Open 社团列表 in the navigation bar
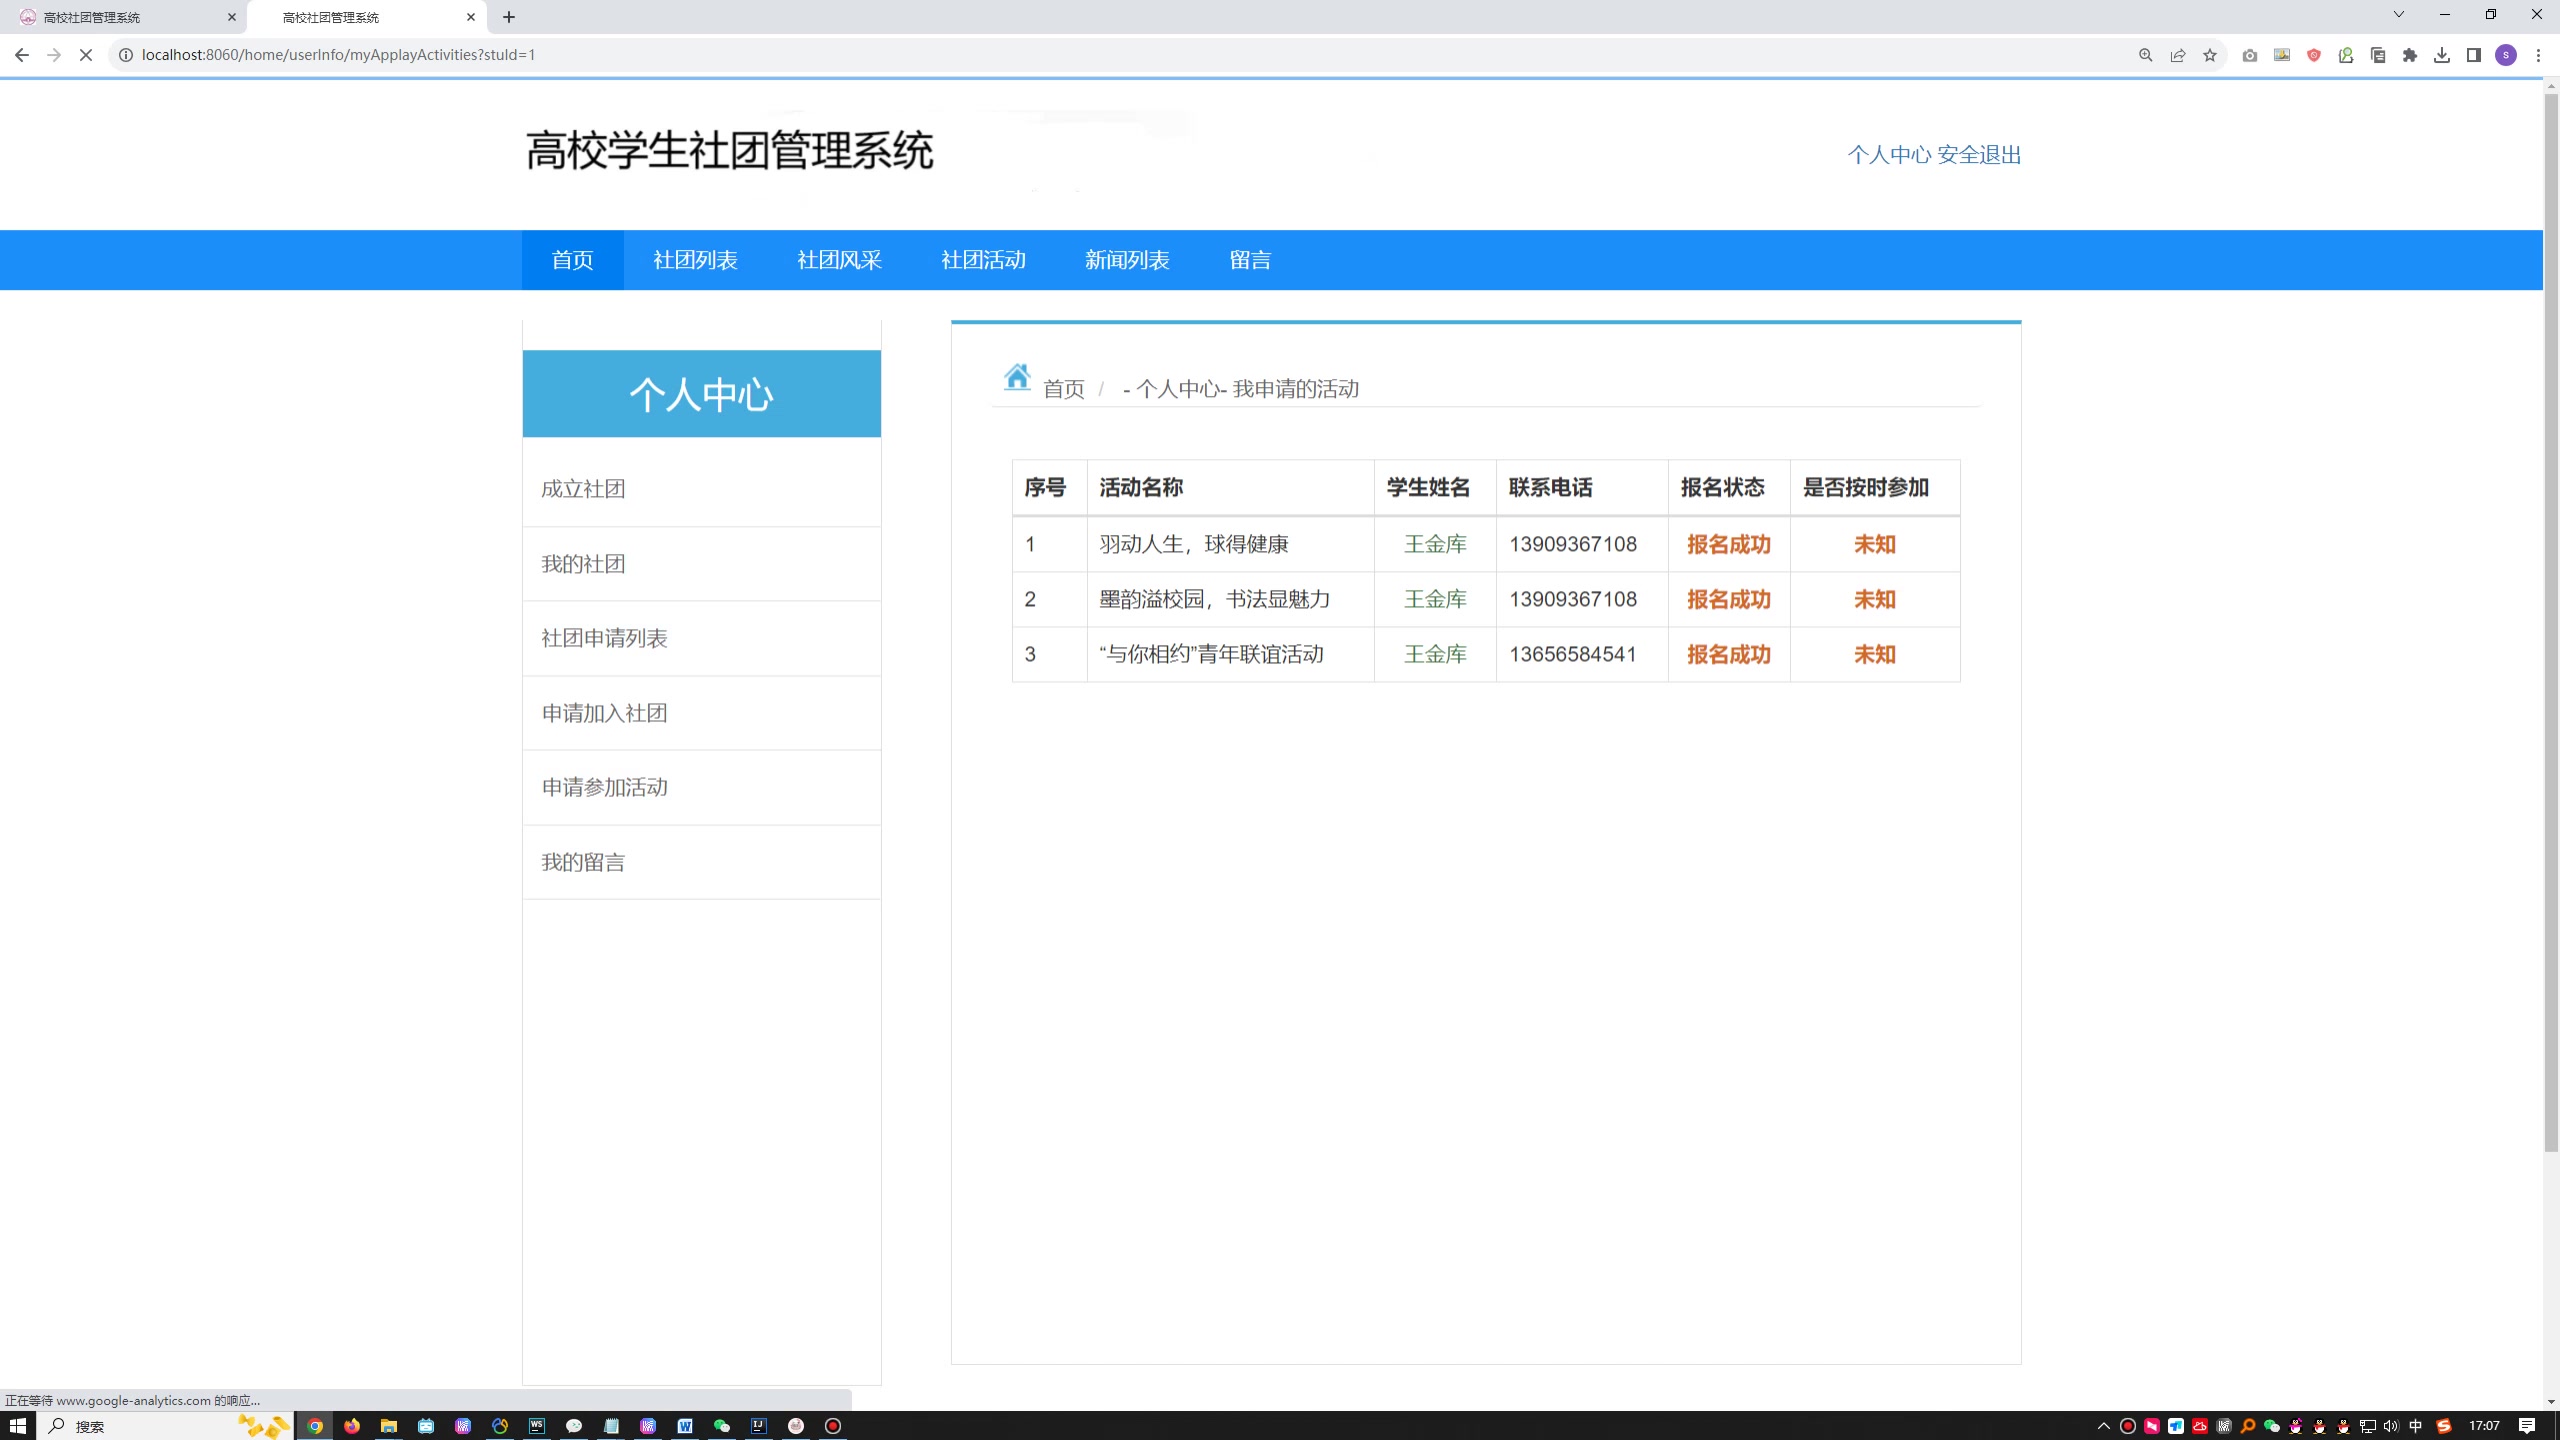 [696, 260]
